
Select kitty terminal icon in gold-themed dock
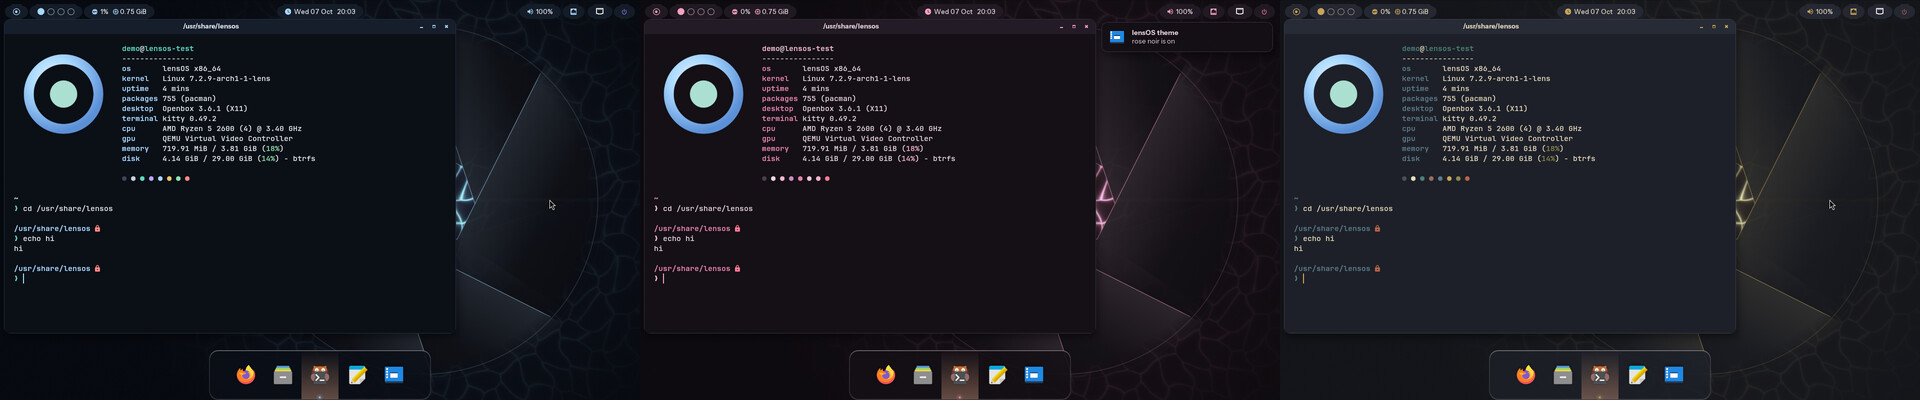point(1600,375)
